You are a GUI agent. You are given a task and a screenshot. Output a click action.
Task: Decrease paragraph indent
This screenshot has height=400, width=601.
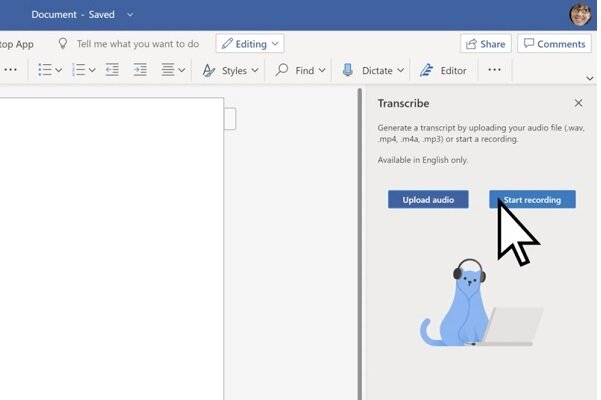[112, 70]
